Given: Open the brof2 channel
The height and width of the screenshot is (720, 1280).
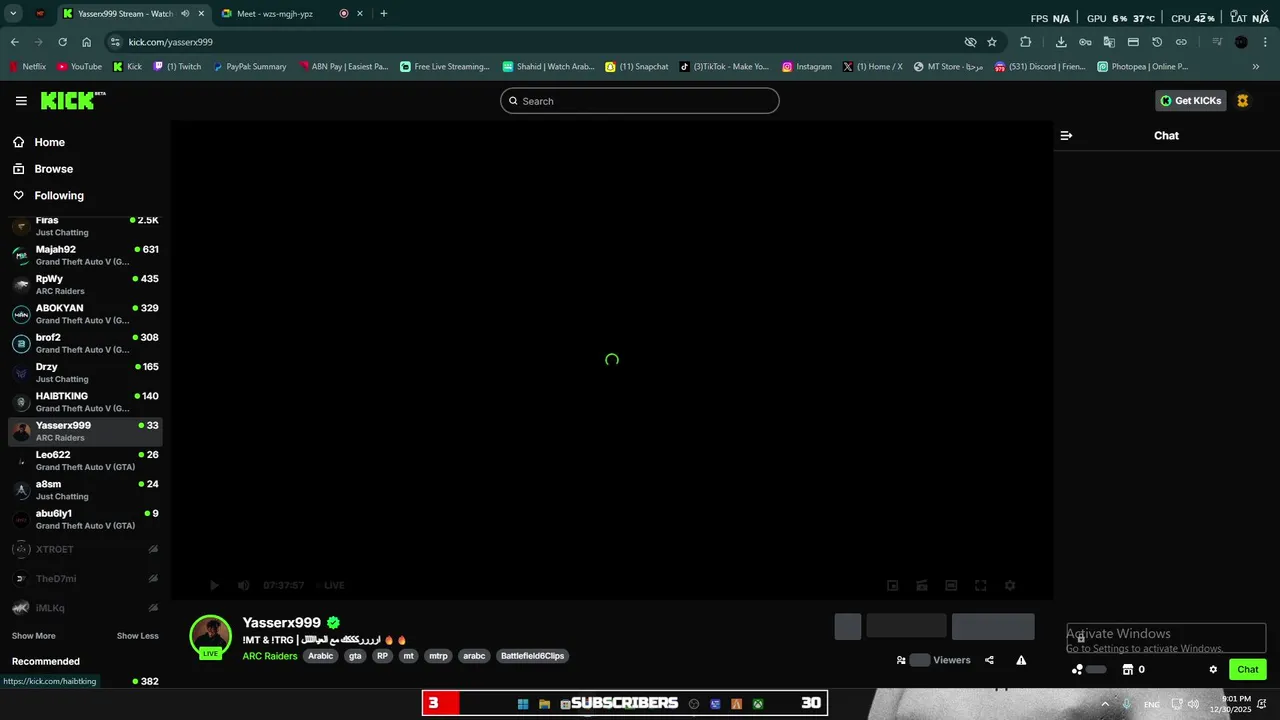Looking at the screenshot, I should point(85,343).
